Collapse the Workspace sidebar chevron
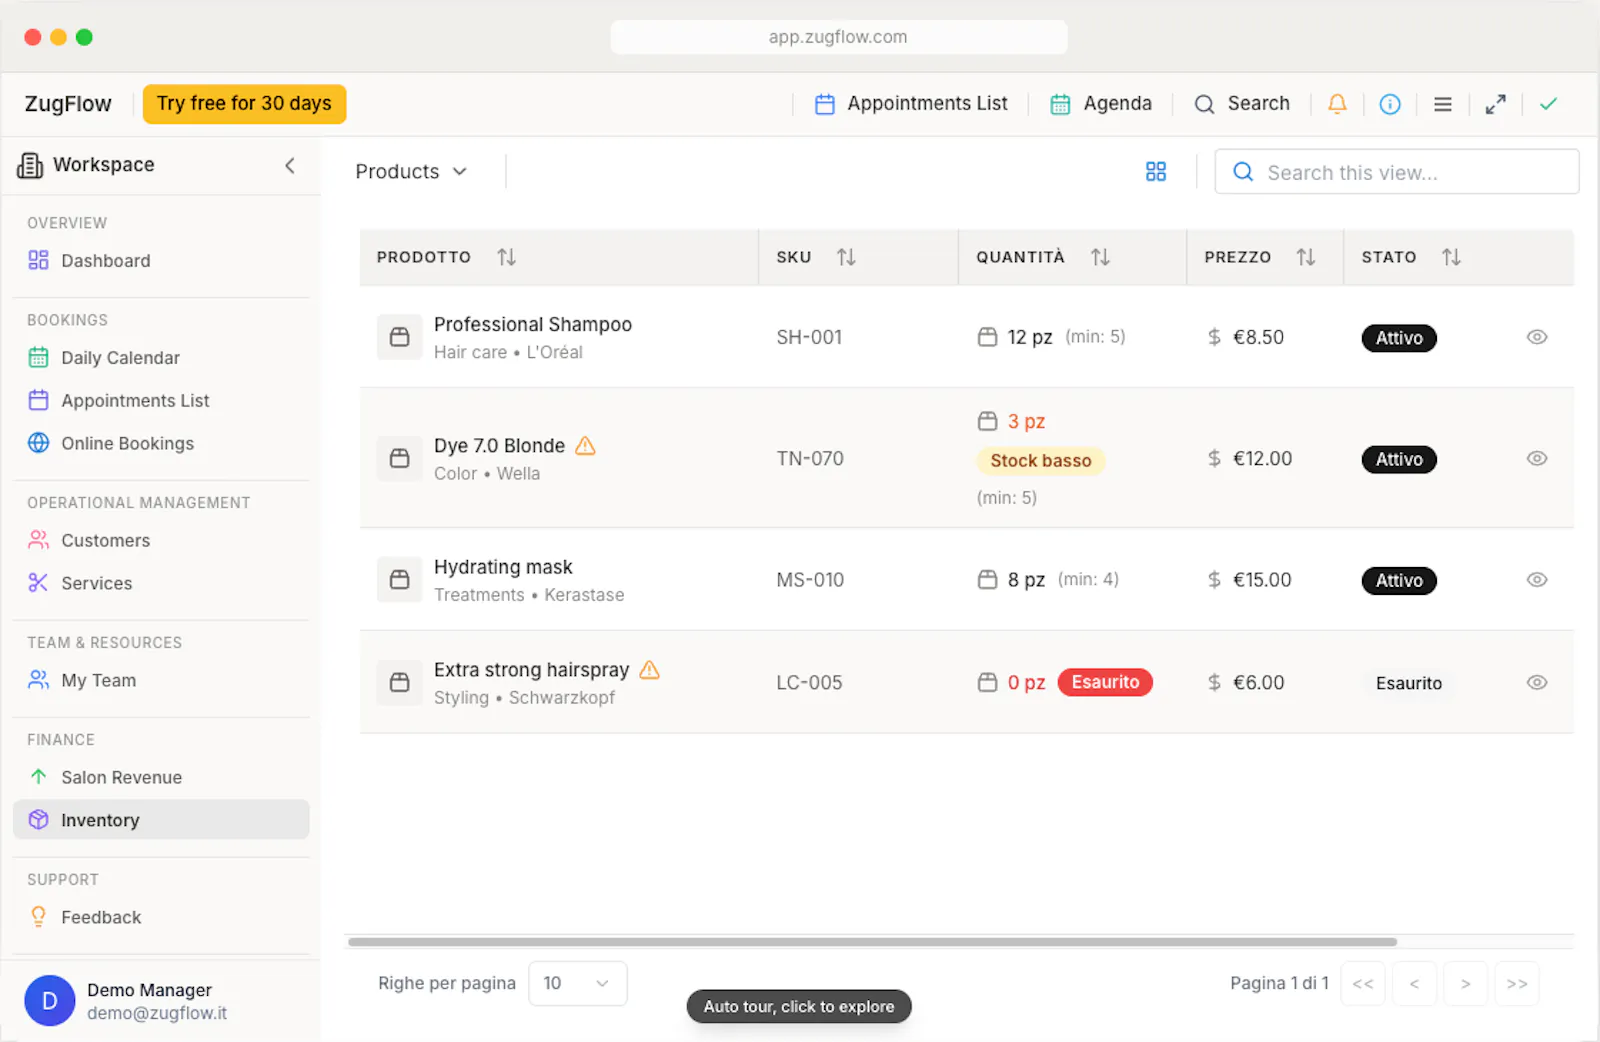 290,165
